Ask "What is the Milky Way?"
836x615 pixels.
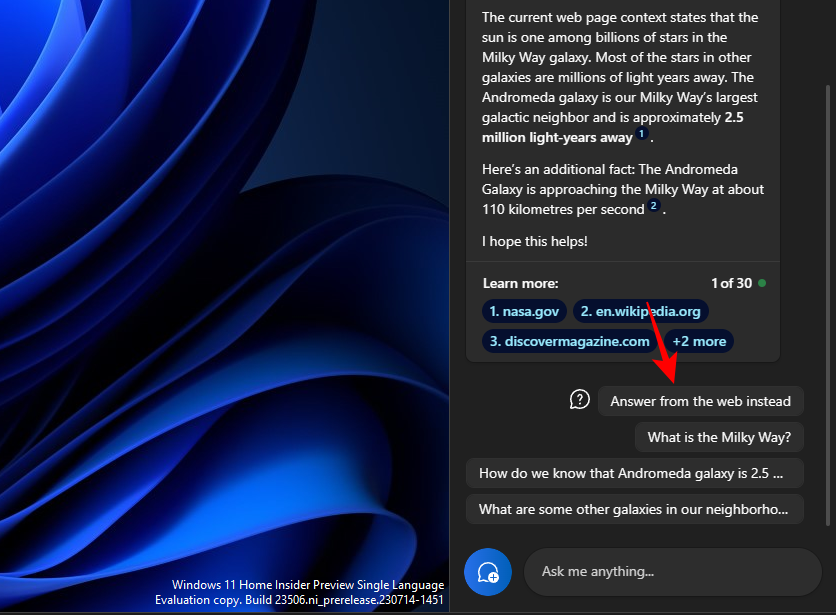[x=719, y=437]
